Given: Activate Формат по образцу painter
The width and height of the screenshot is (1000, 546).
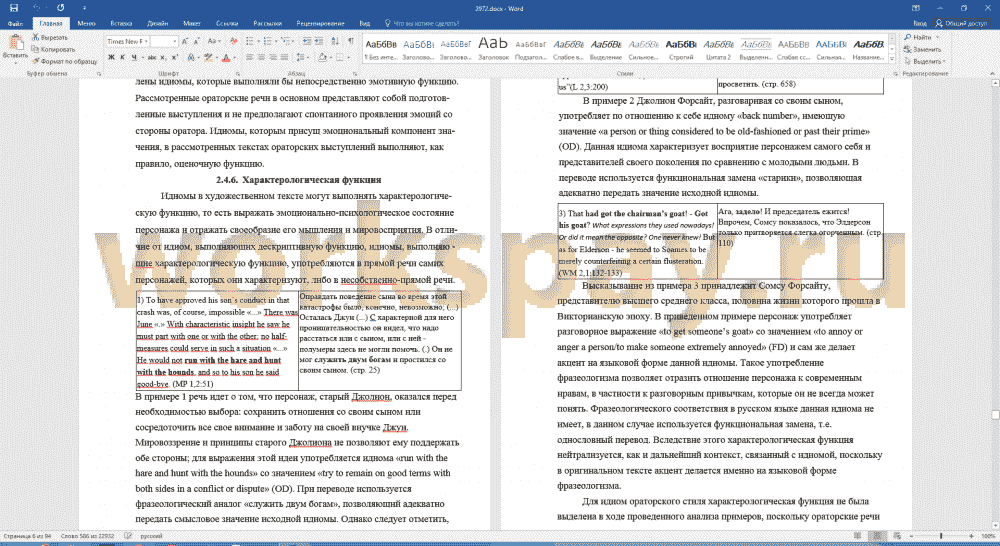Looking at the screenshot, I should click(64, 61).
